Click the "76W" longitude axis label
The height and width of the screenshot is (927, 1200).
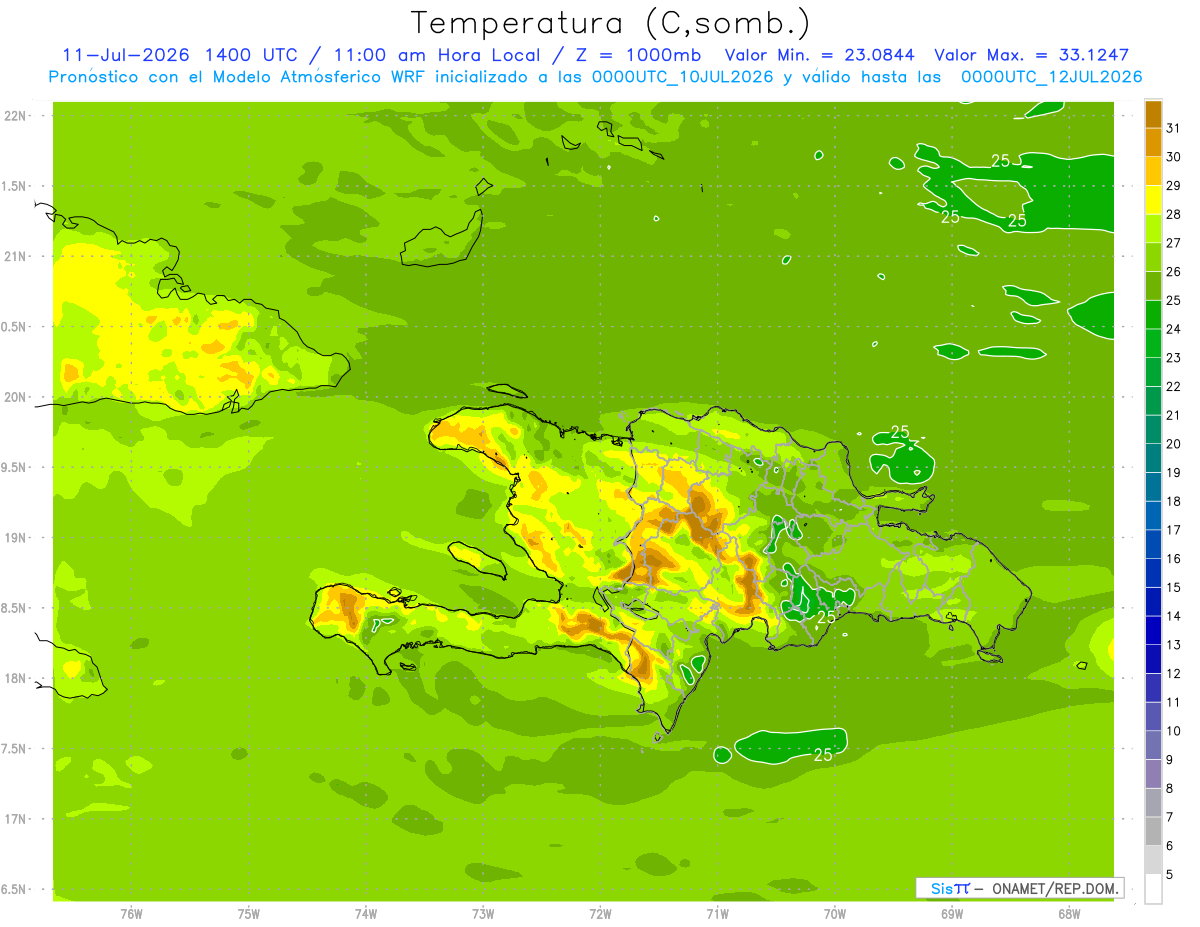click(131, 913)
